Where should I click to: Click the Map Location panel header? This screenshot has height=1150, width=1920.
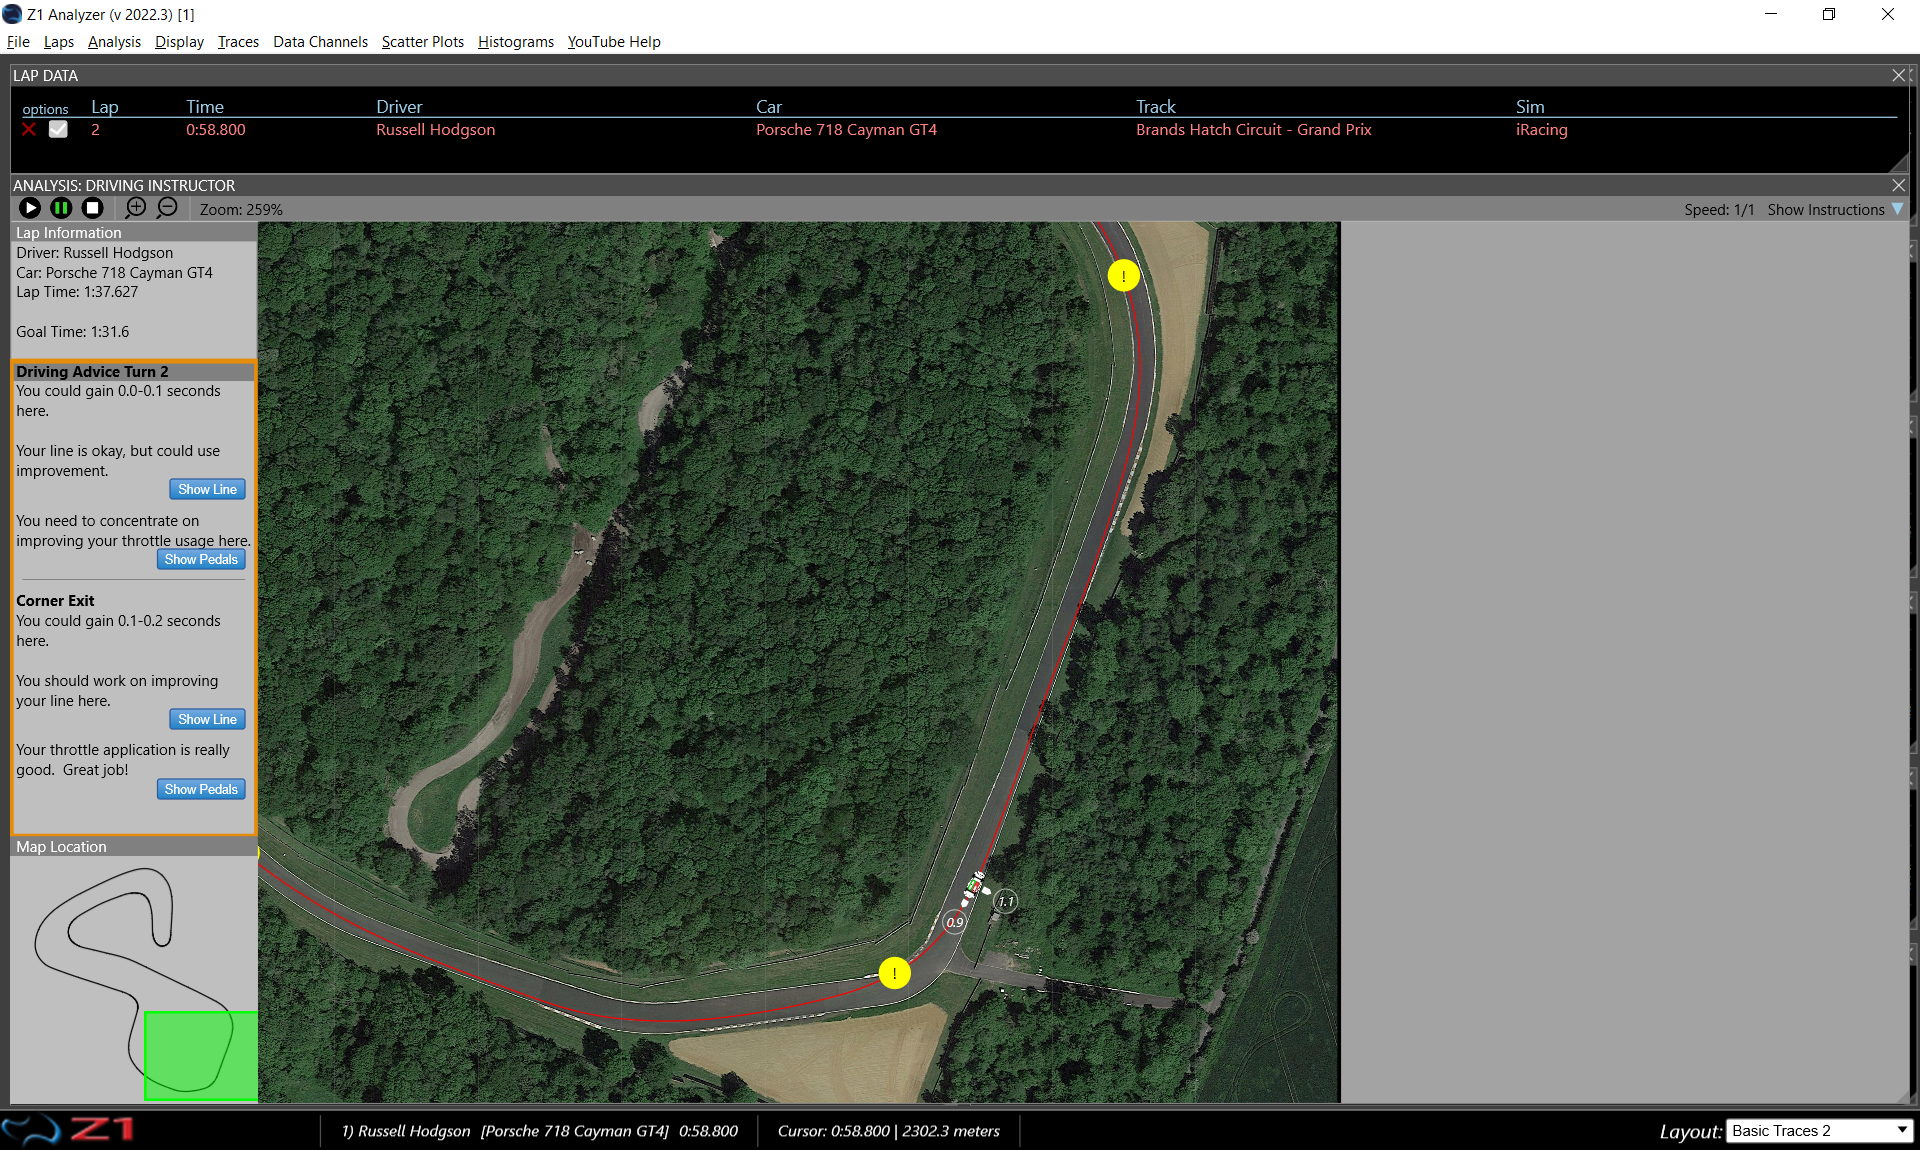[x=134, y=847]
